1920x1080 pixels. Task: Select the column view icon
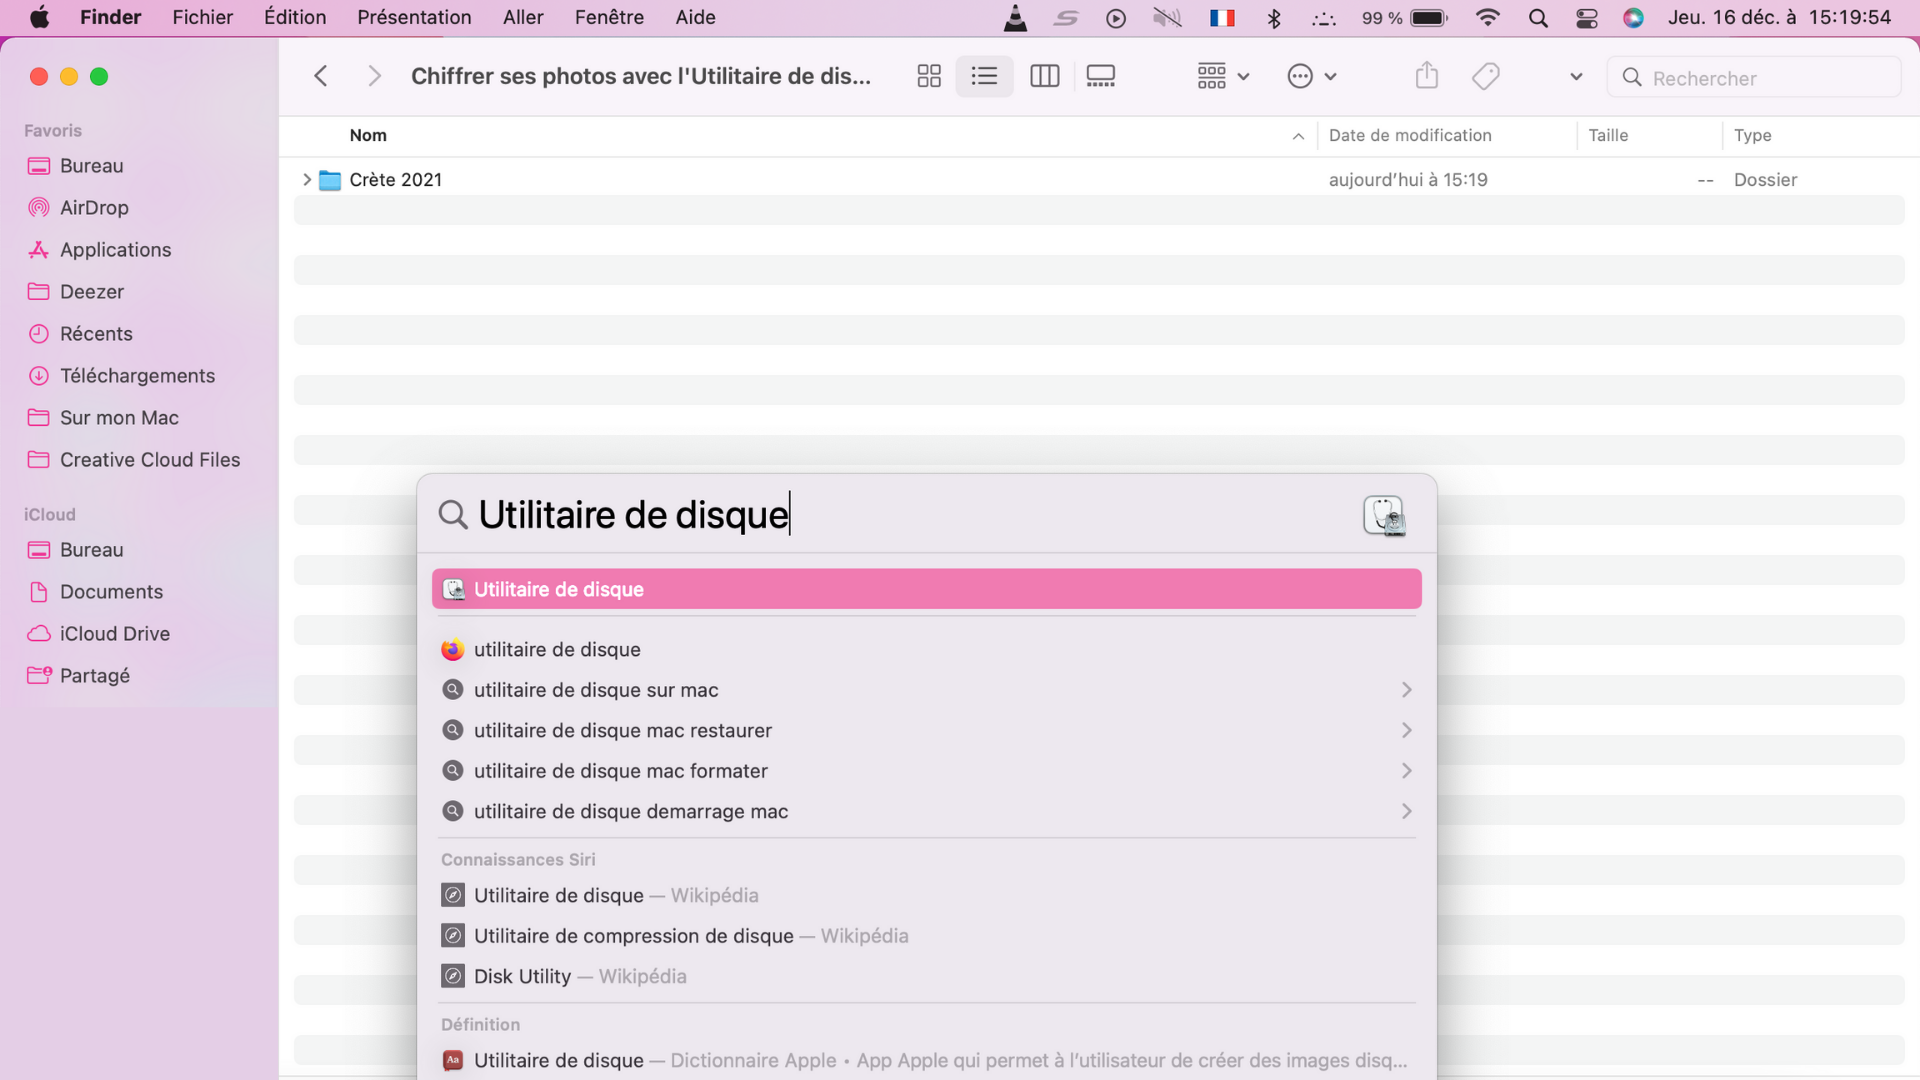(1044, 76)
